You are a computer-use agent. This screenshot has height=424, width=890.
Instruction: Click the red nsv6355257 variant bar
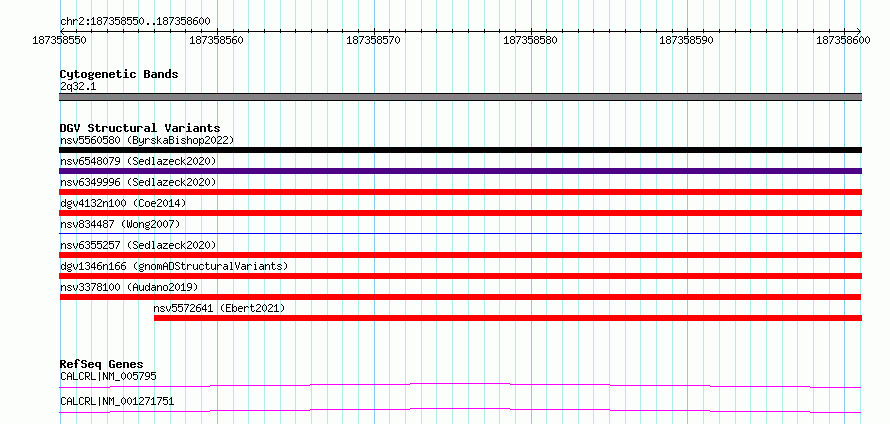pyautogui.click(x=460, y=255)
